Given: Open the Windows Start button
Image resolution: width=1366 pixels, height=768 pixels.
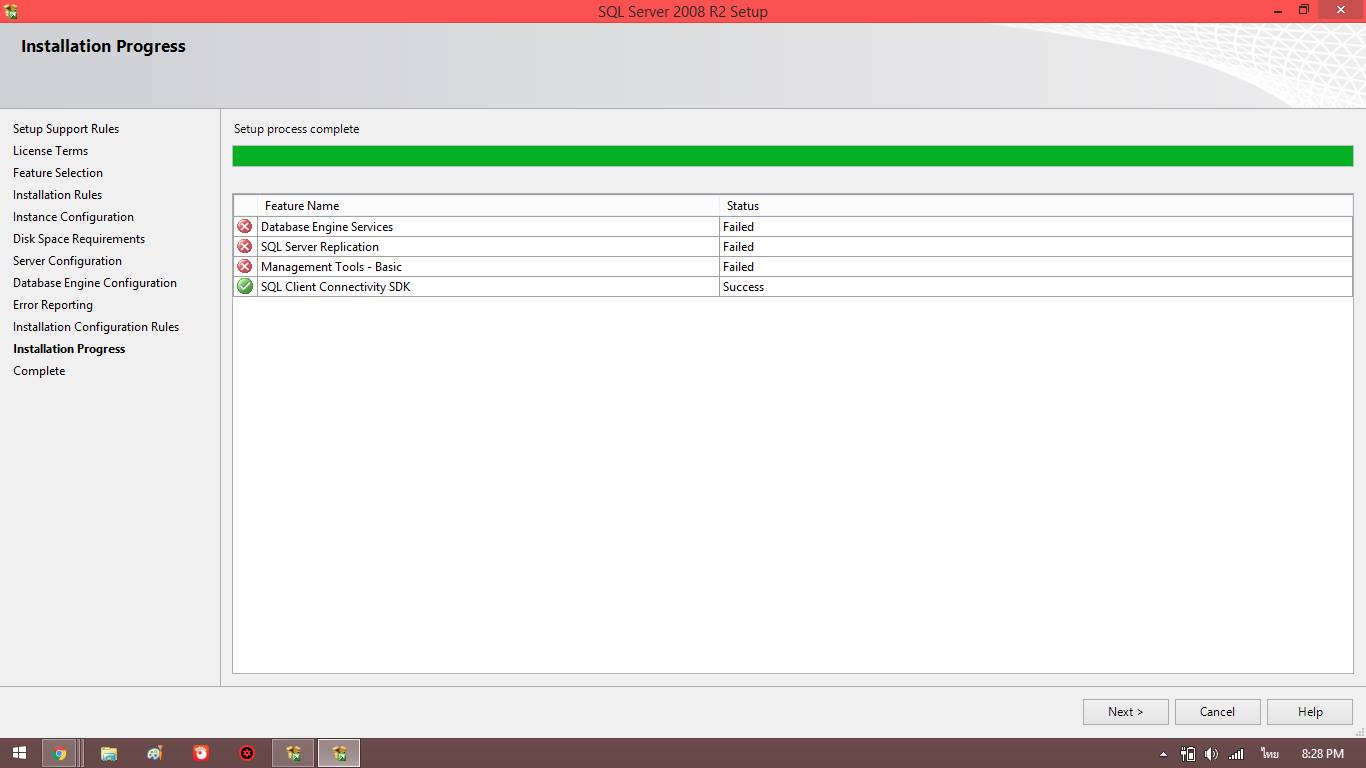Looking at the screenshot, I should tap(19, 753).
